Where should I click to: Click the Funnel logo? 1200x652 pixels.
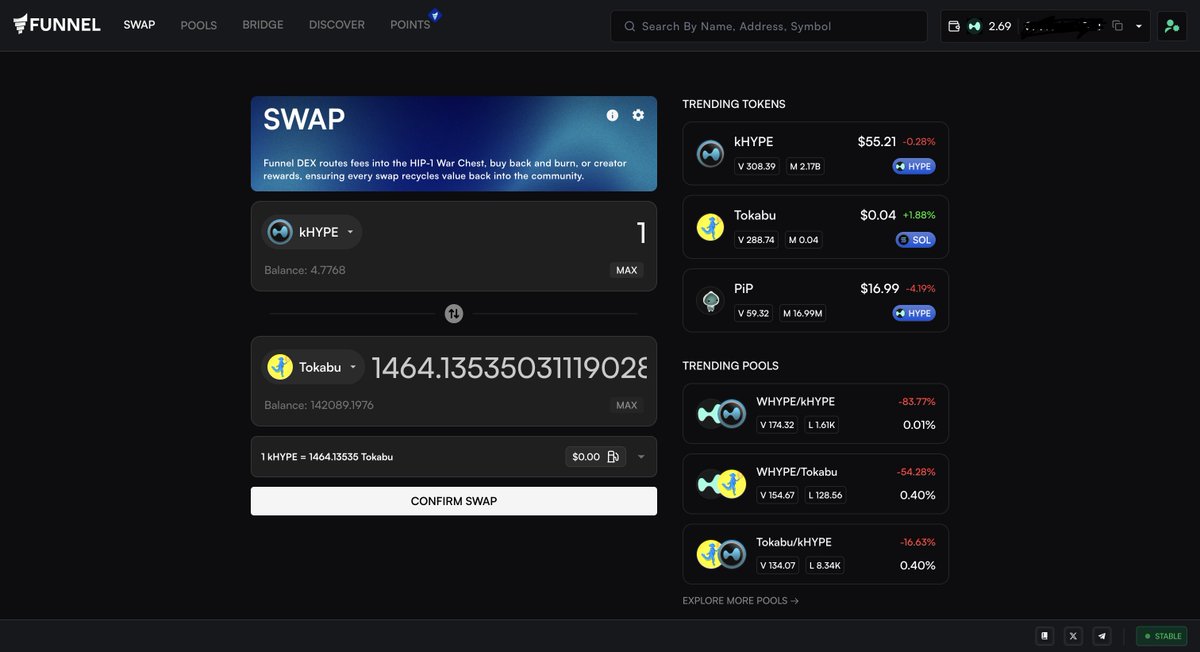point(57,25)
